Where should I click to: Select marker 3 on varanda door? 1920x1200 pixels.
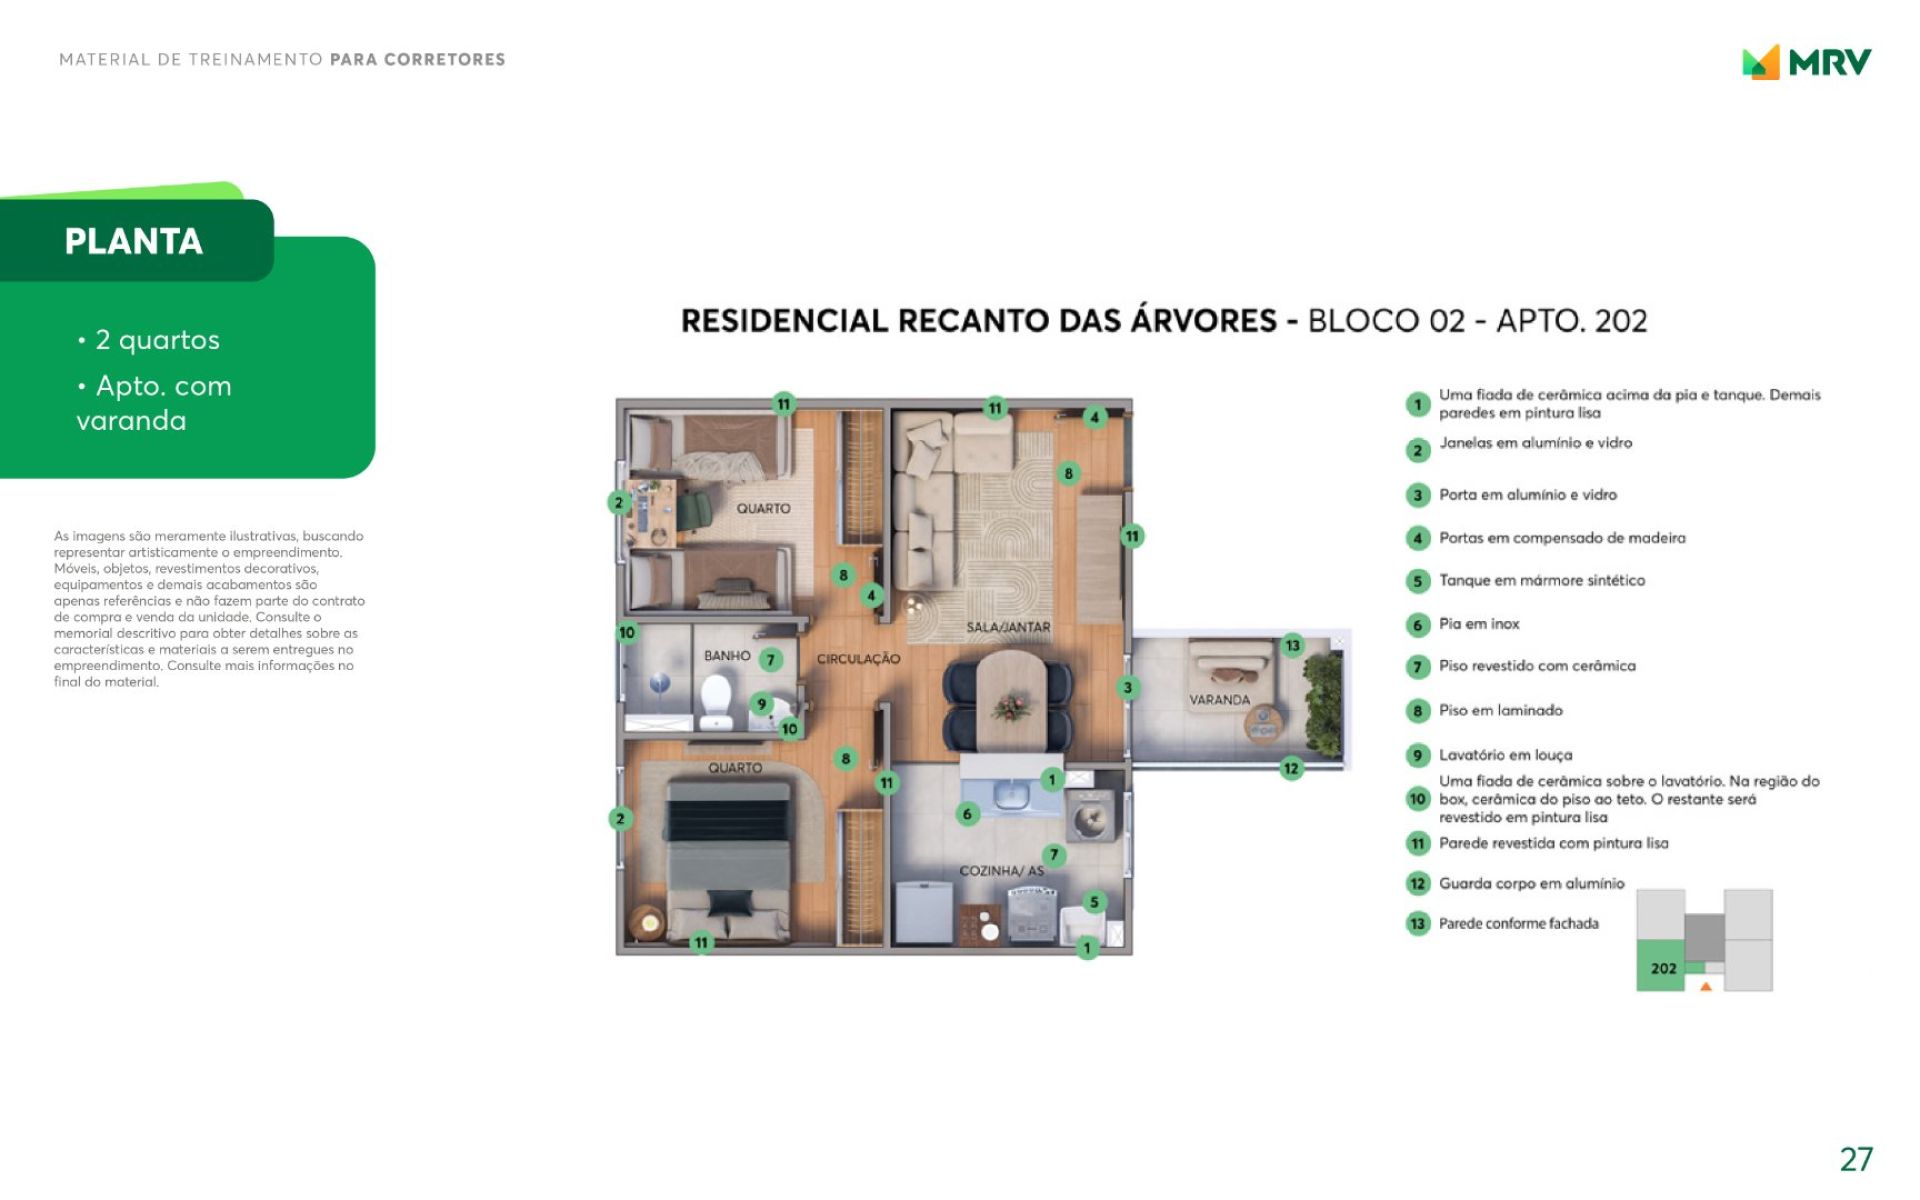[1127, 687]
